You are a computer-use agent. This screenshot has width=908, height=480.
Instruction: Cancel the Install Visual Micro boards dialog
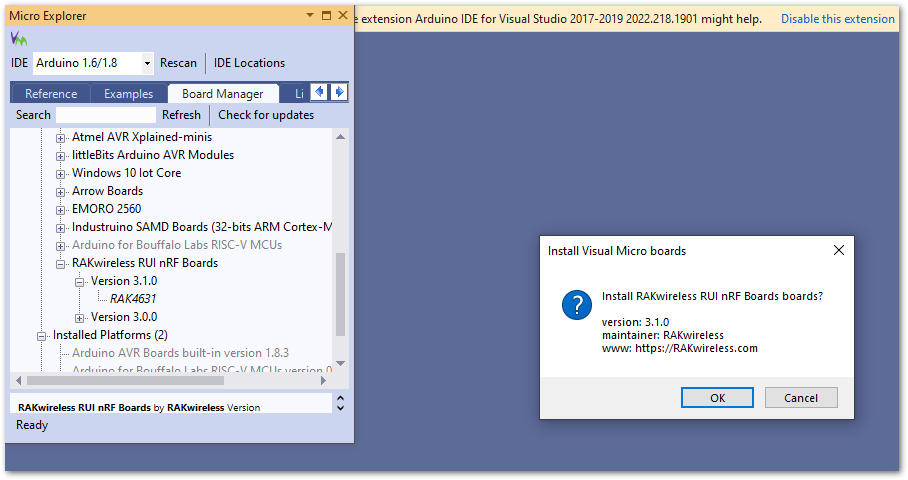click(x=801, y=398)
